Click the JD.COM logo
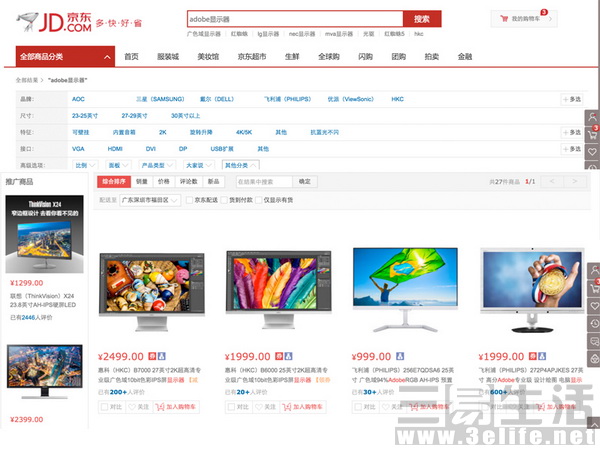Screen dimensions: 600x450 click(x=54, y=22)
